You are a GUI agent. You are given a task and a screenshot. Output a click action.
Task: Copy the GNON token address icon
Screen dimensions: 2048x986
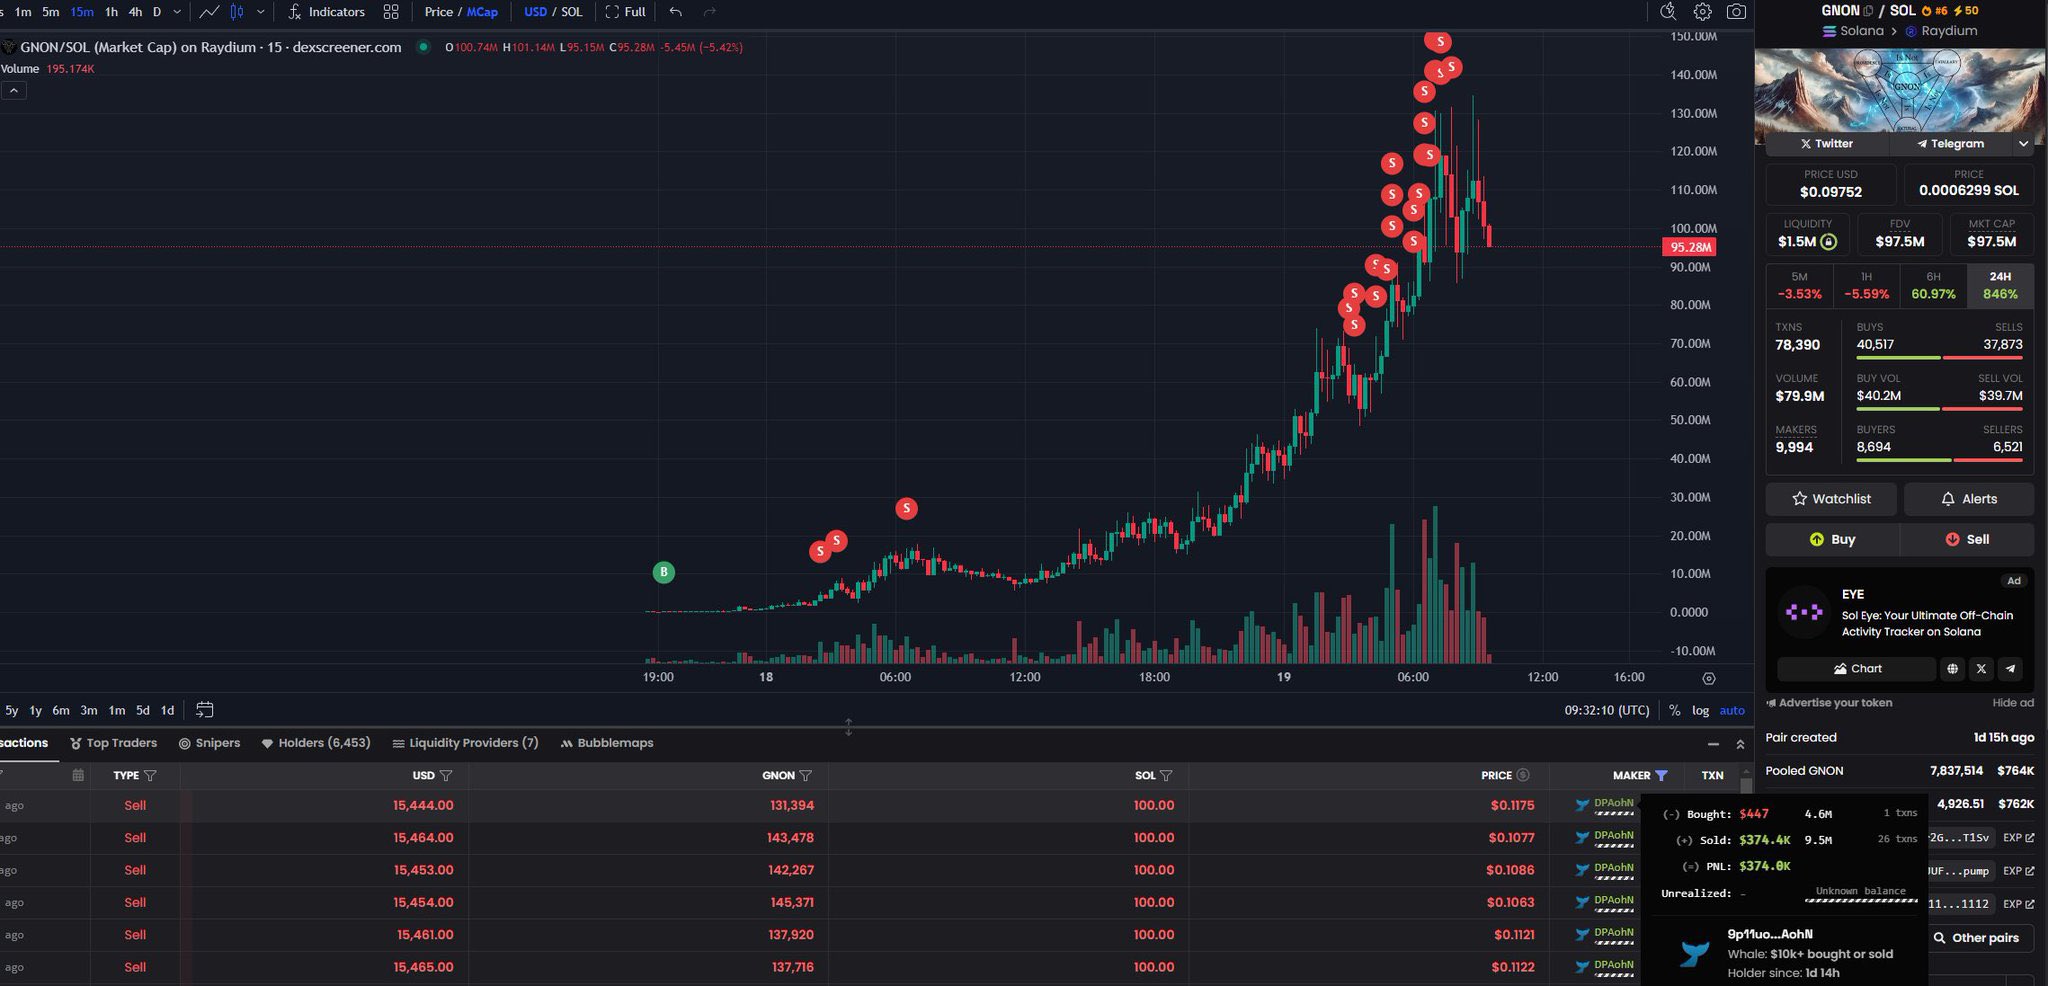pos(1867,11)
